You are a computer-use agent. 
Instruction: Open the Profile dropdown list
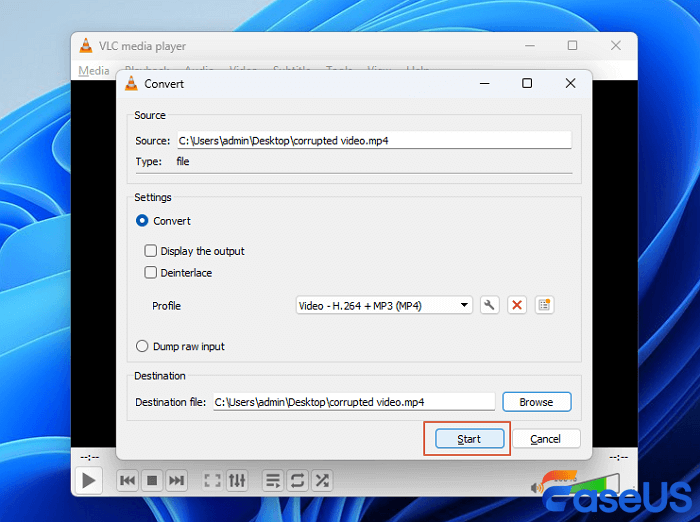pyautogui.click(x=384, y=305)
